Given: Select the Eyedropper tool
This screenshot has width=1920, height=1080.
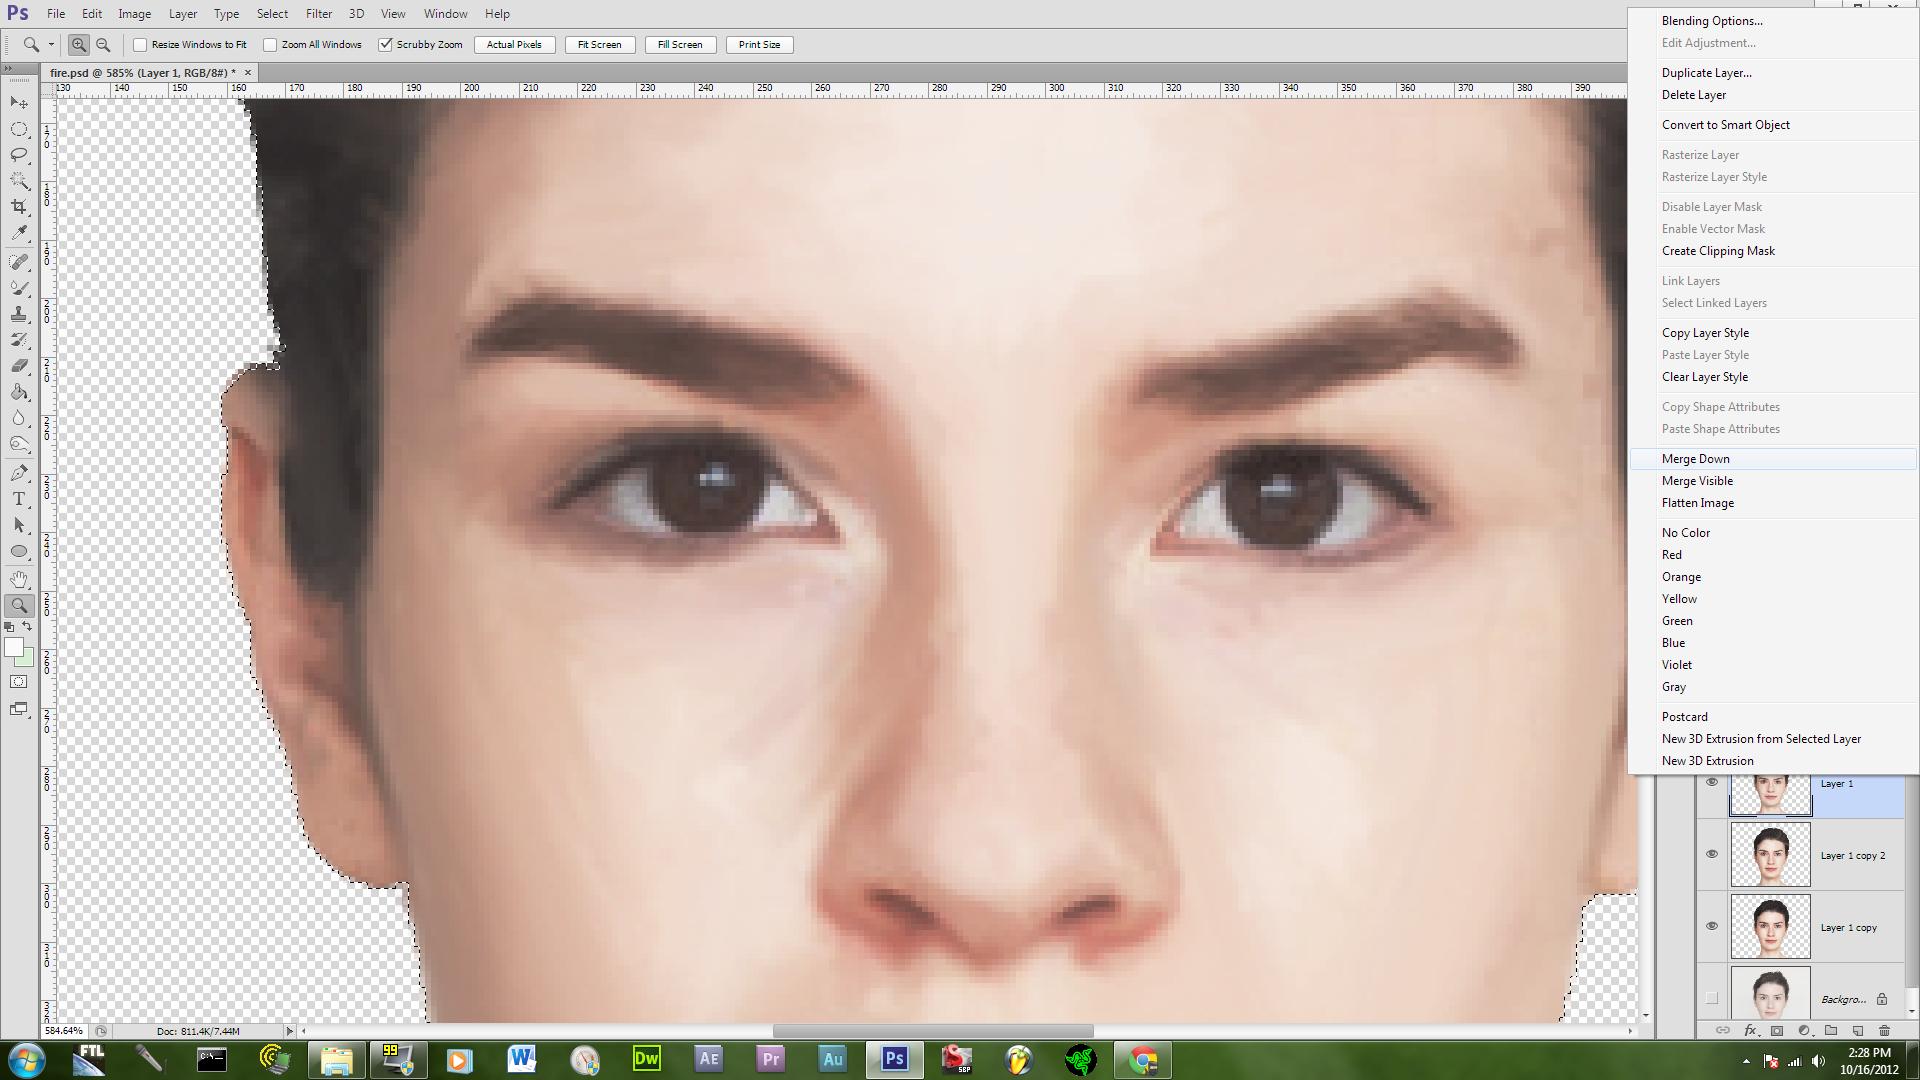Looking at the screenshot, I should 19,233.
